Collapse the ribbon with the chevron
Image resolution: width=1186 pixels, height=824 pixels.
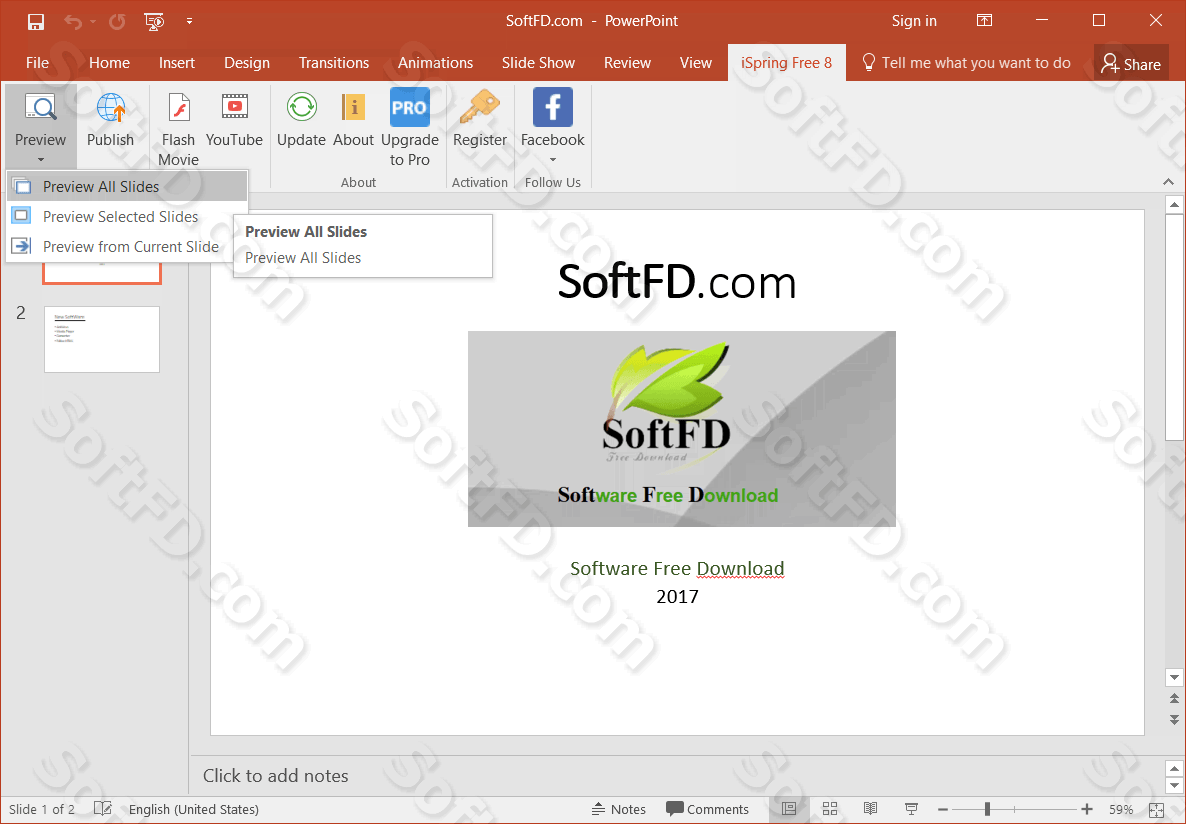(x=1169, y=182)
